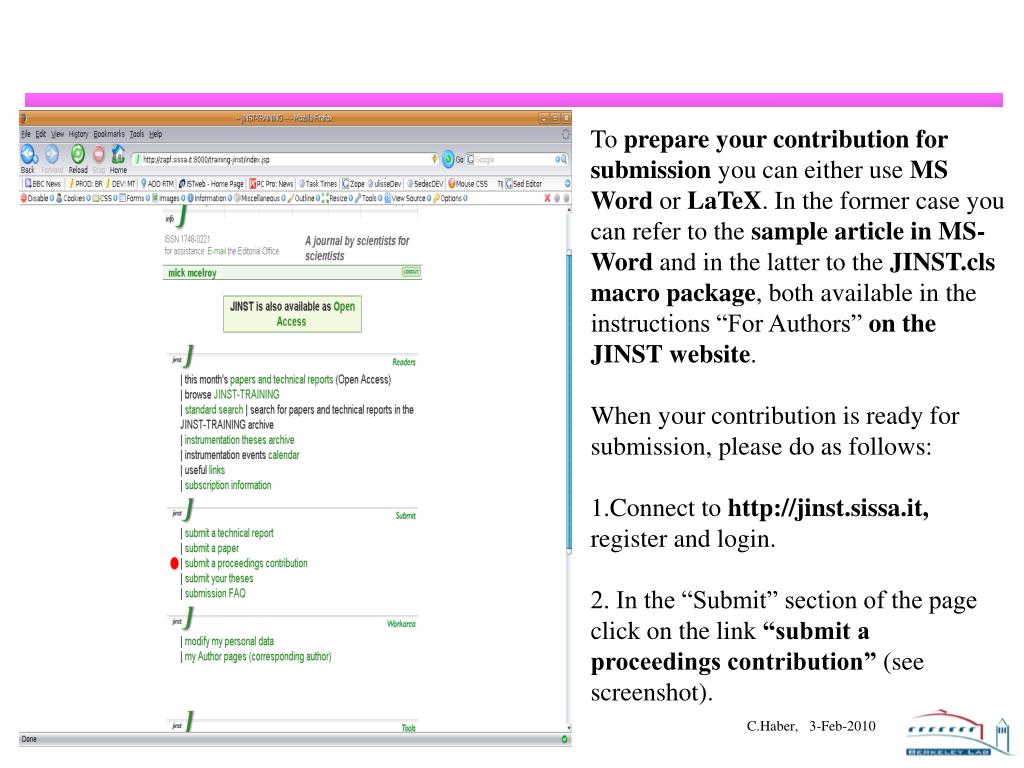Click the status icon in the status bar
This screenshot has height=768, width=1024.
tap(564, 739)
